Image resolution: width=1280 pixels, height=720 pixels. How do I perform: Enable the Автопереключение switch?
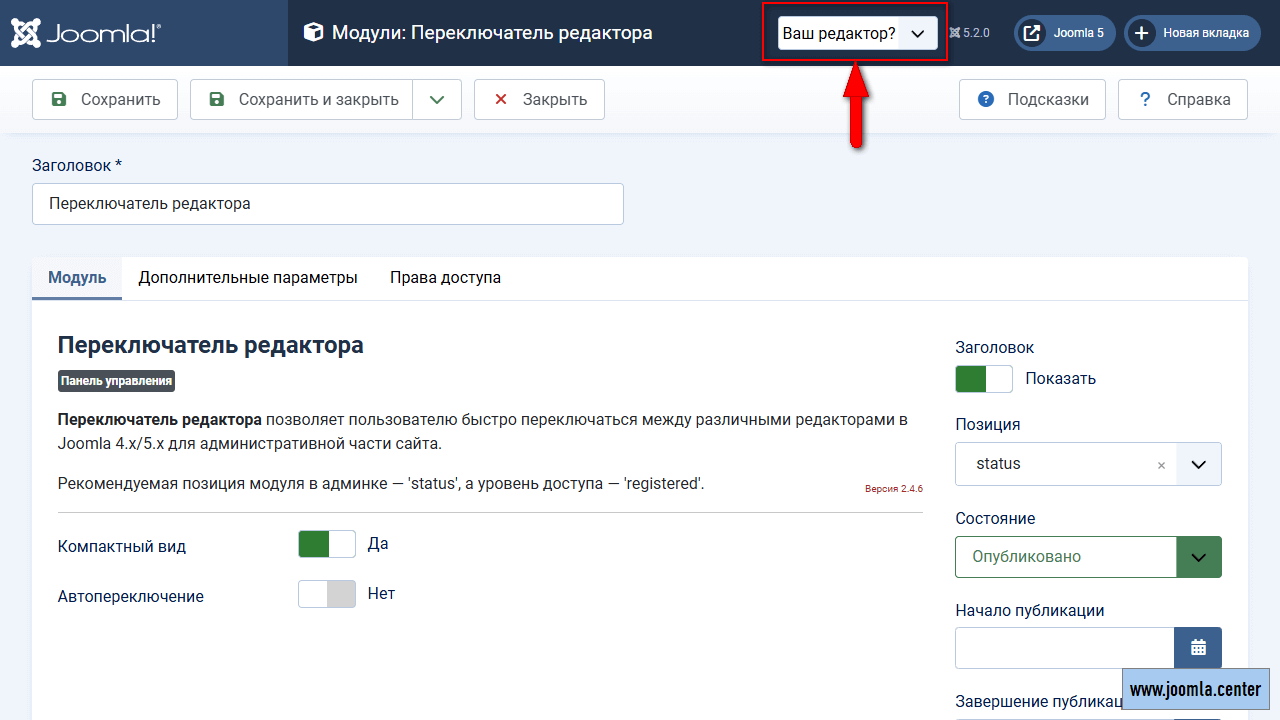click(x=327, y=594)
